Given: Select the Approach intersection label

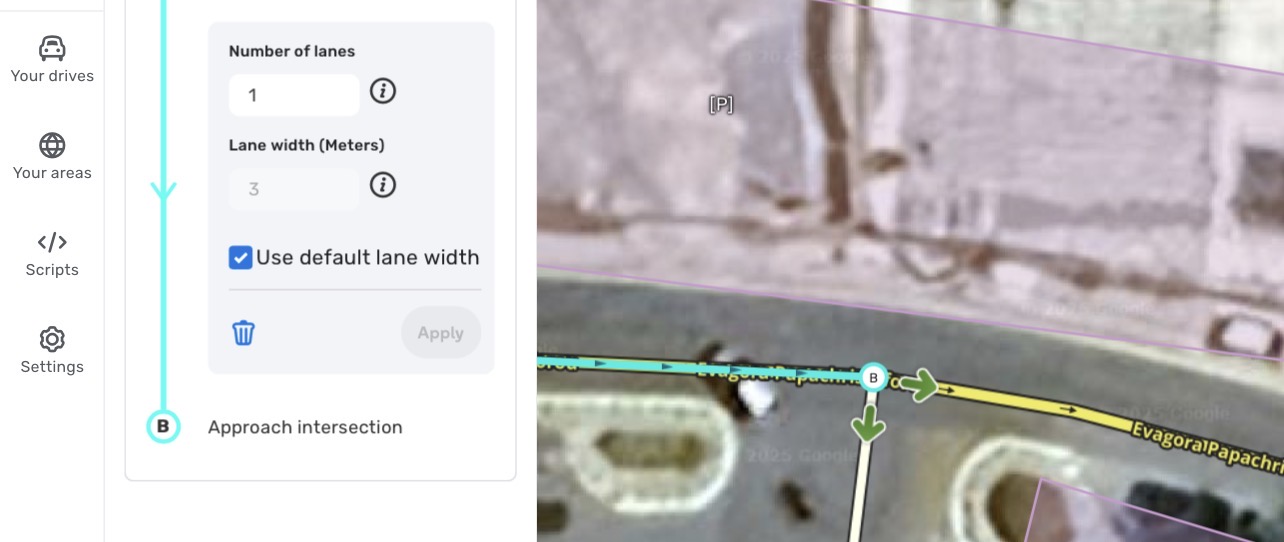Looking at the screenshot, I should (x=305, y=427).
